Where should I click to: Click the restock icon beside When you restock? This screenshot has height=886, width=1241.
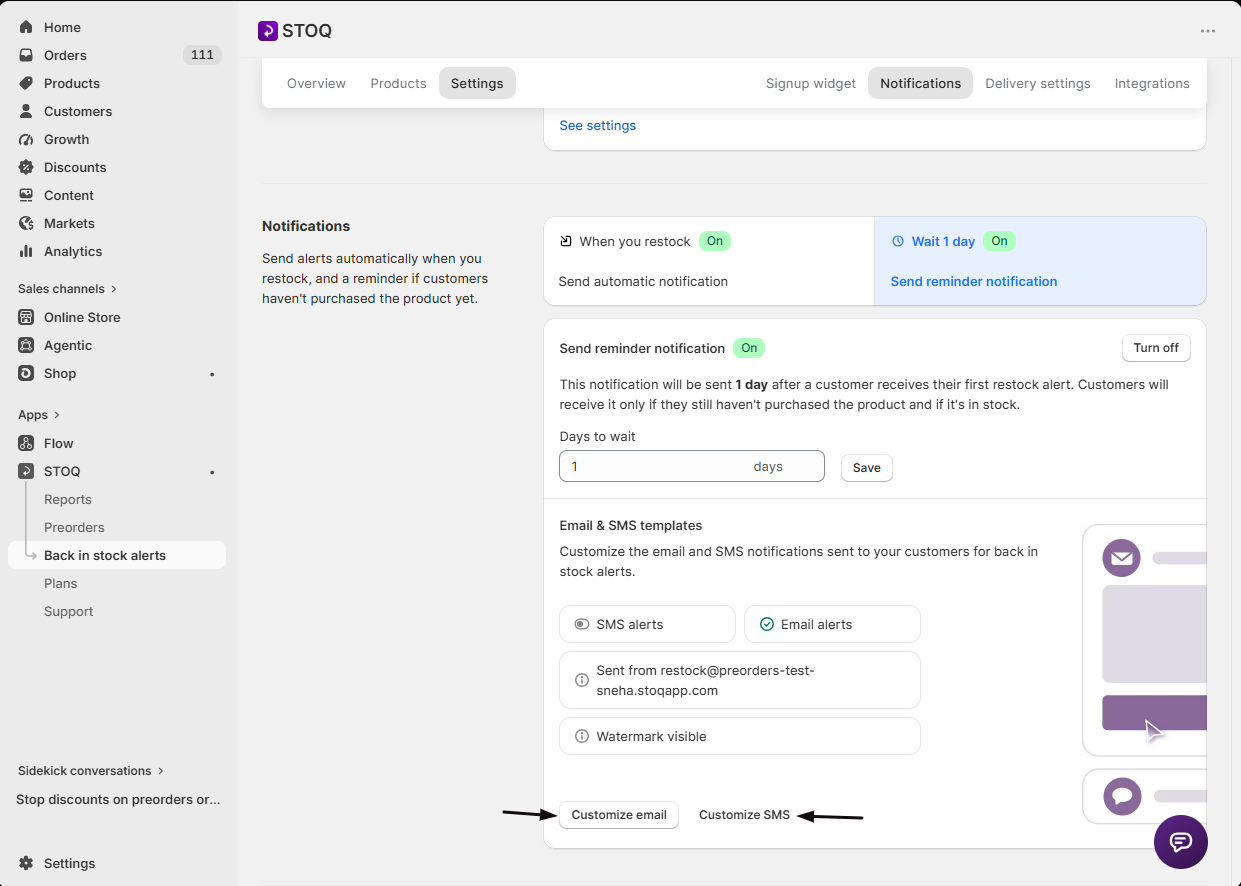tap(566, 241)
